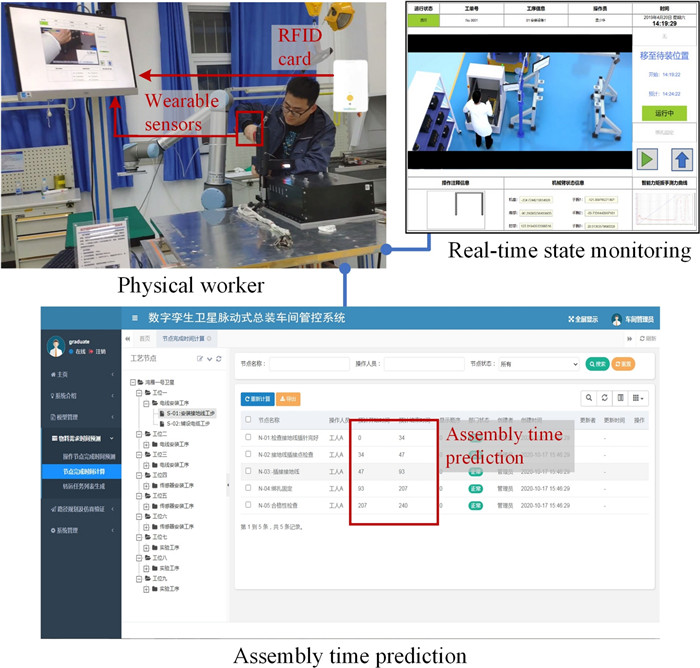This screenshot has height=668, width=700.
Task: Click the blue 重新计算 button
Action: coord(258,399)
